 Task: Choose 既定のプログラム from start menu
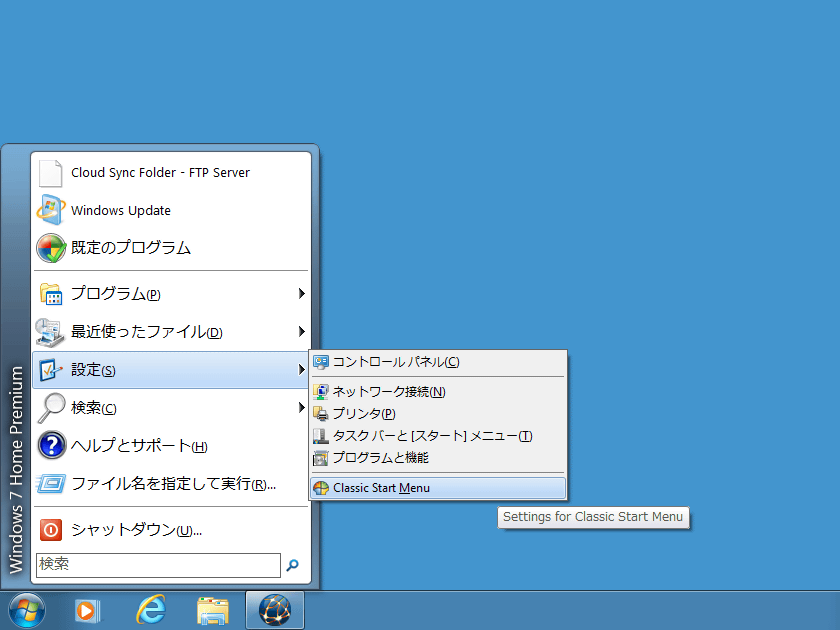tap(171, 248)
